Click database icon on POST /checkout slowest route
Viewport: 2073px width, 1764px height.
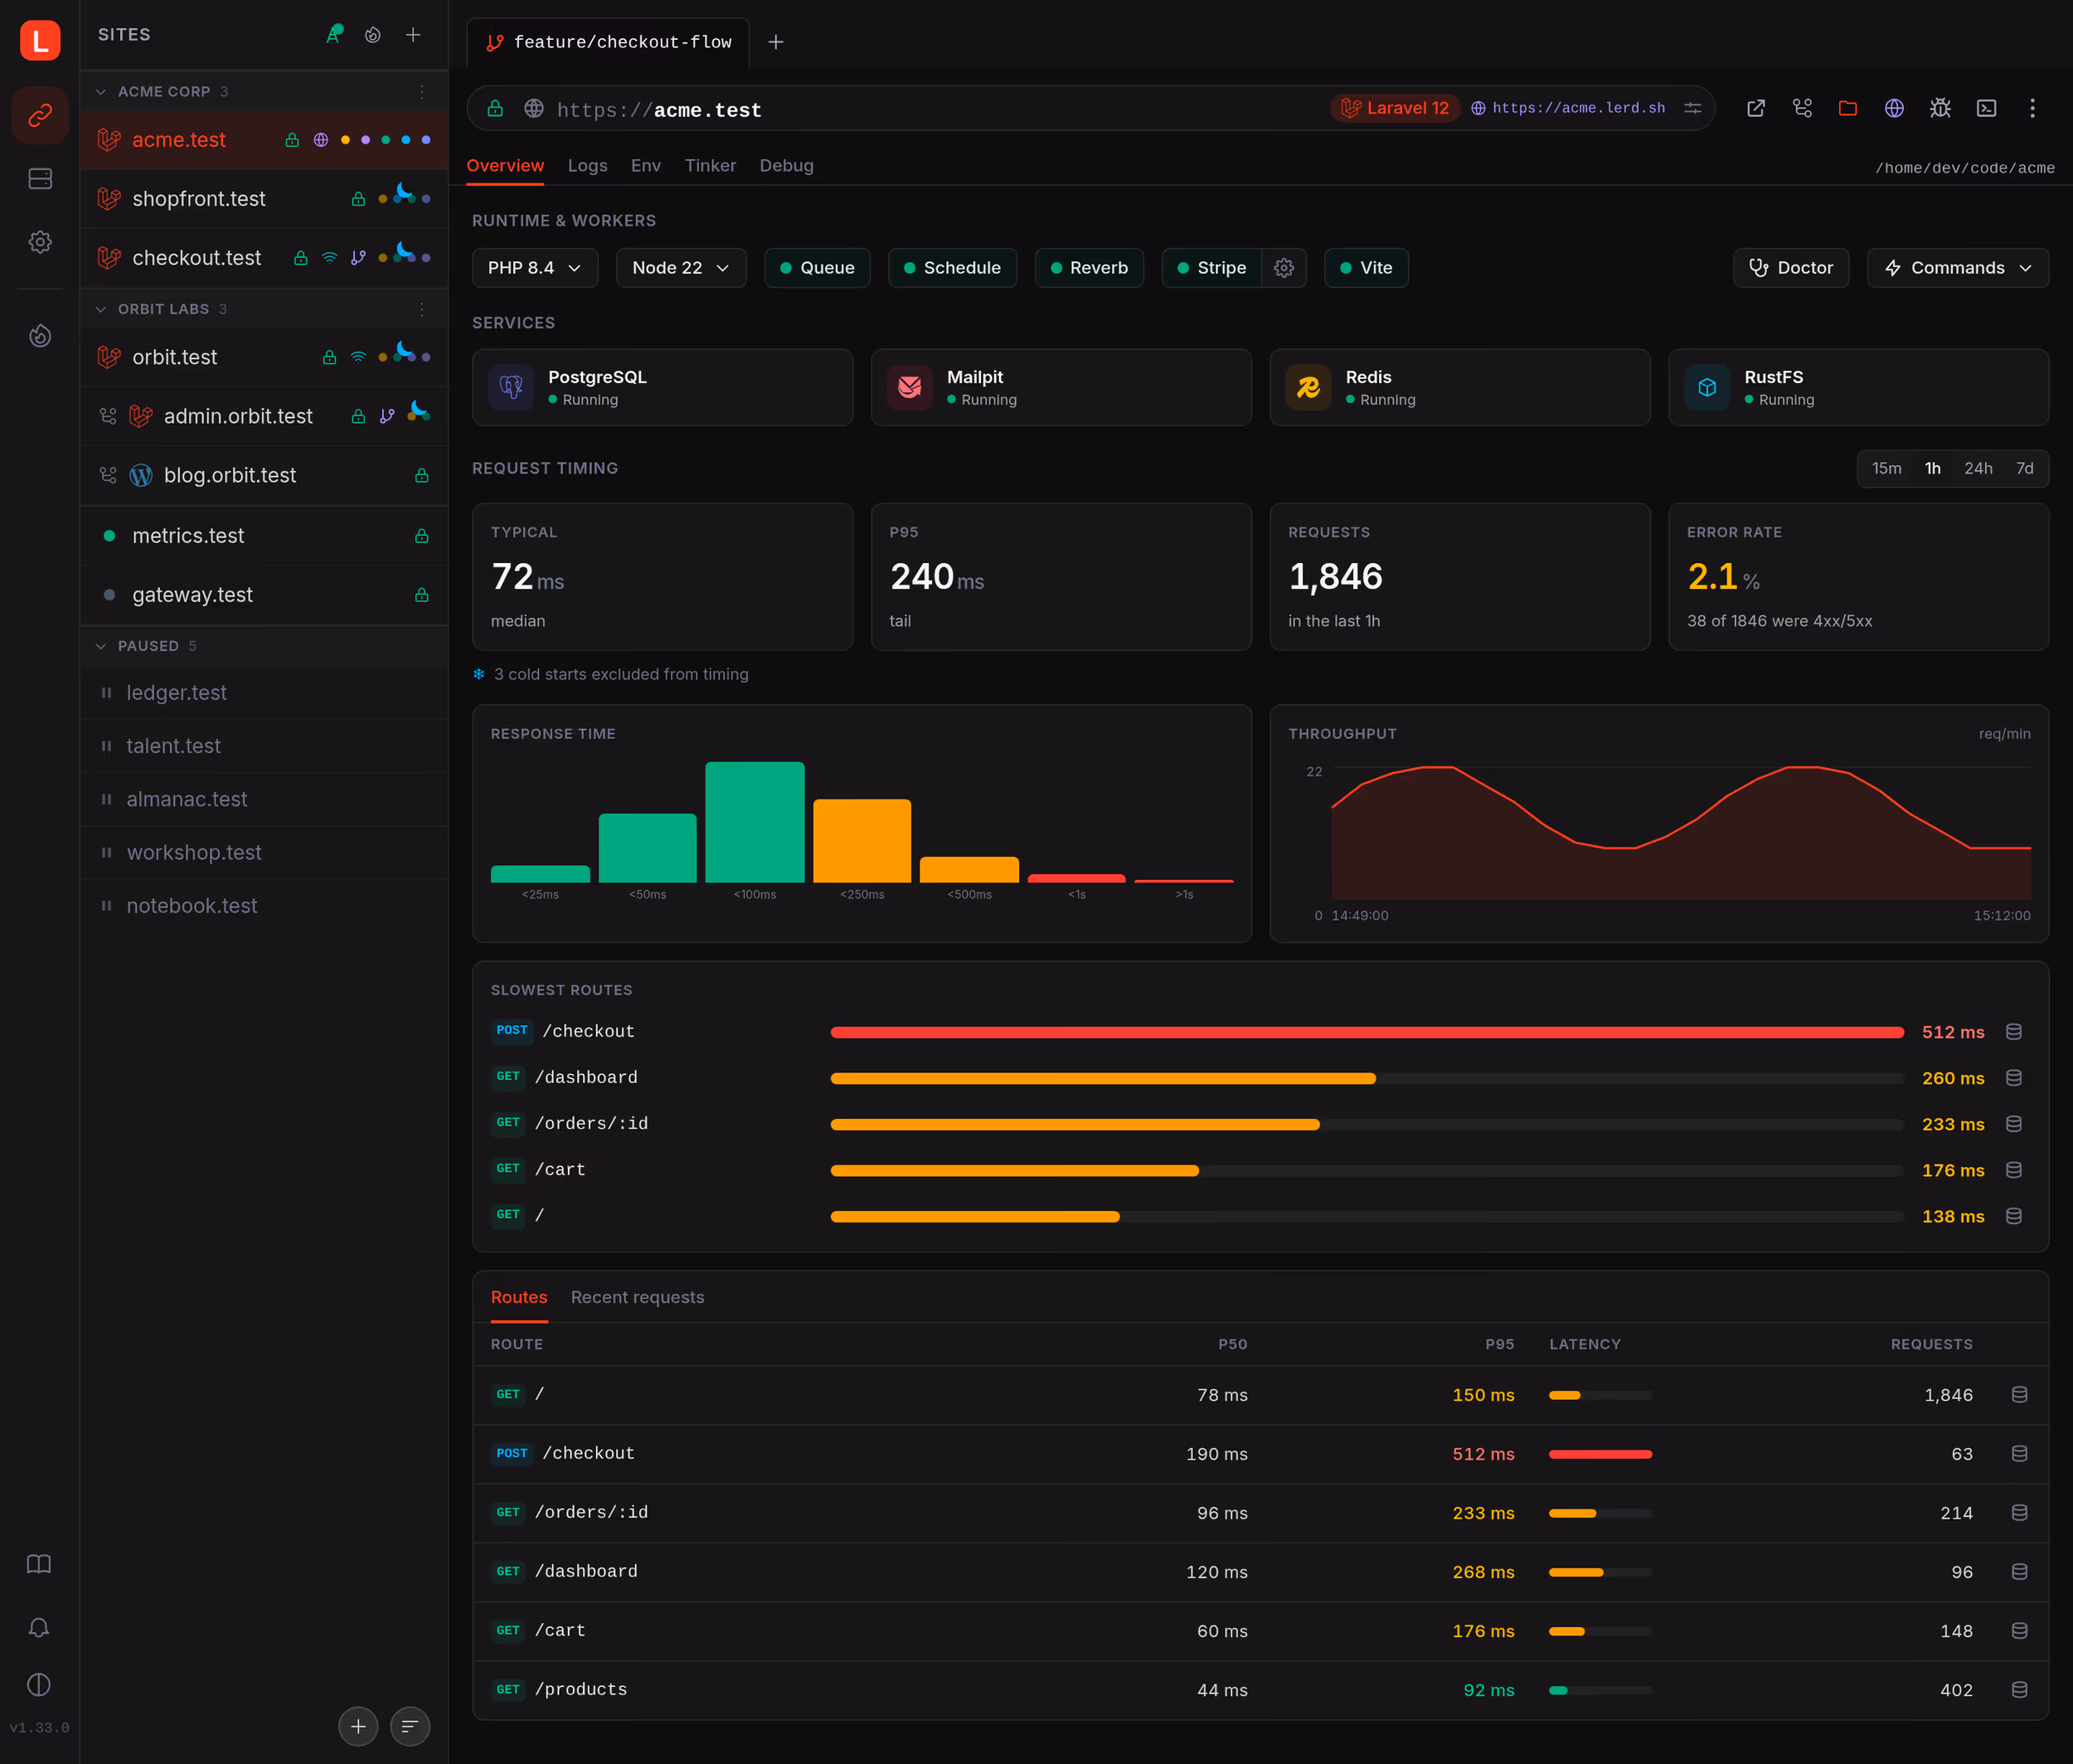tap(2014, 1032)
